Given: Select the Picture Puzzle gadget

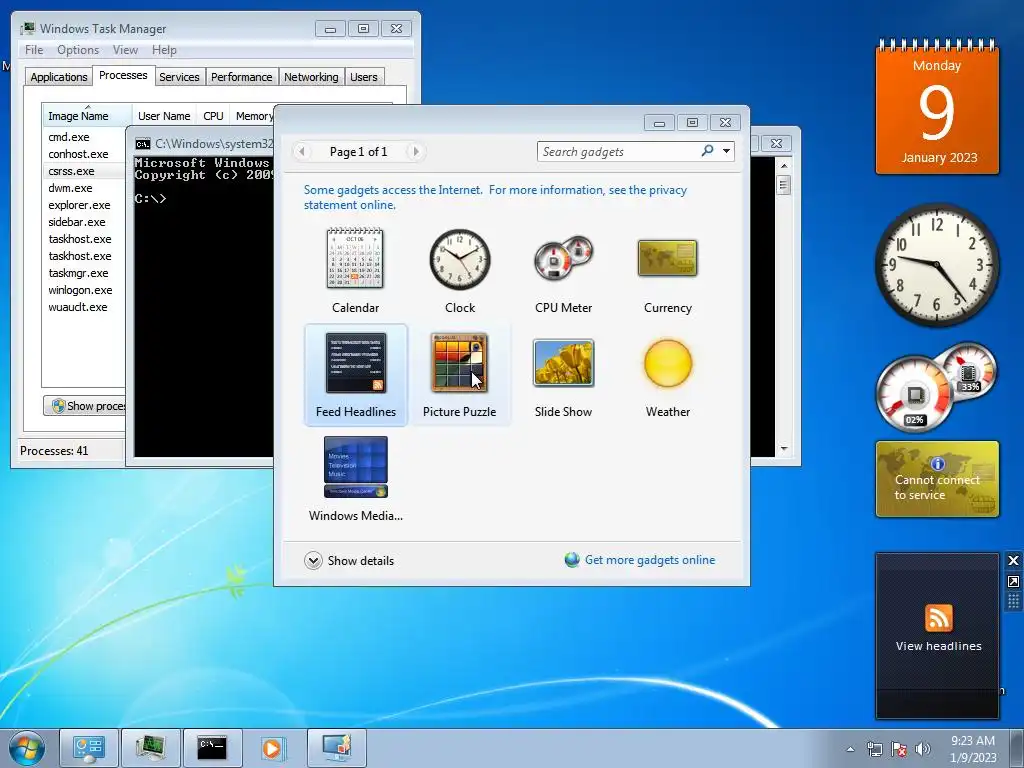Looking at the screenshot, I should point(459,375).
